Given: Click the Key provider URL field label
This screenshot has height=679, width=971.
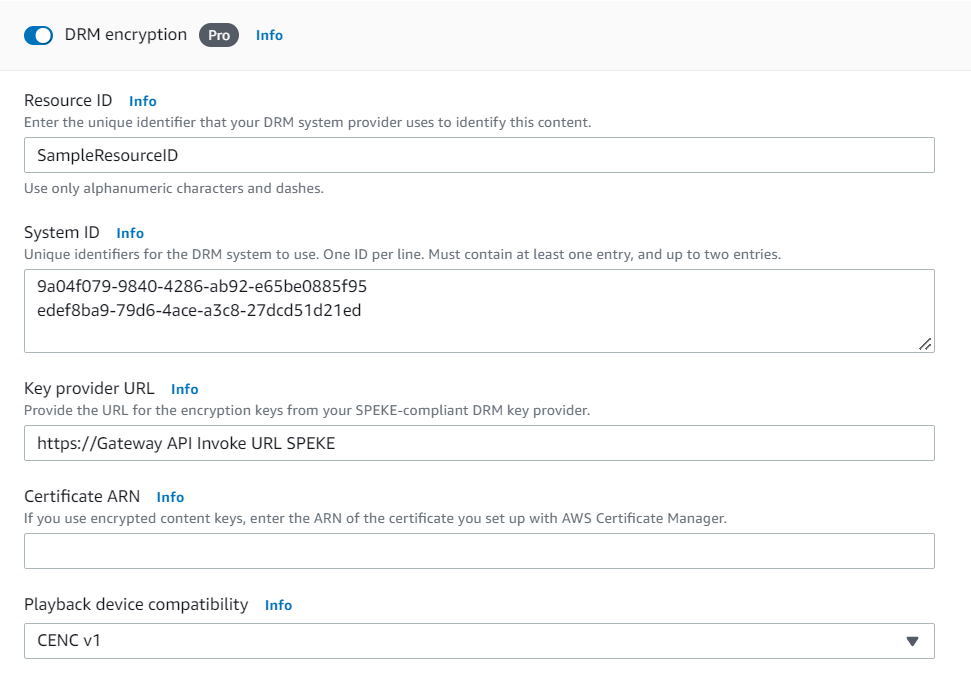Looking at the screenshot, I should tap(89, 389).
